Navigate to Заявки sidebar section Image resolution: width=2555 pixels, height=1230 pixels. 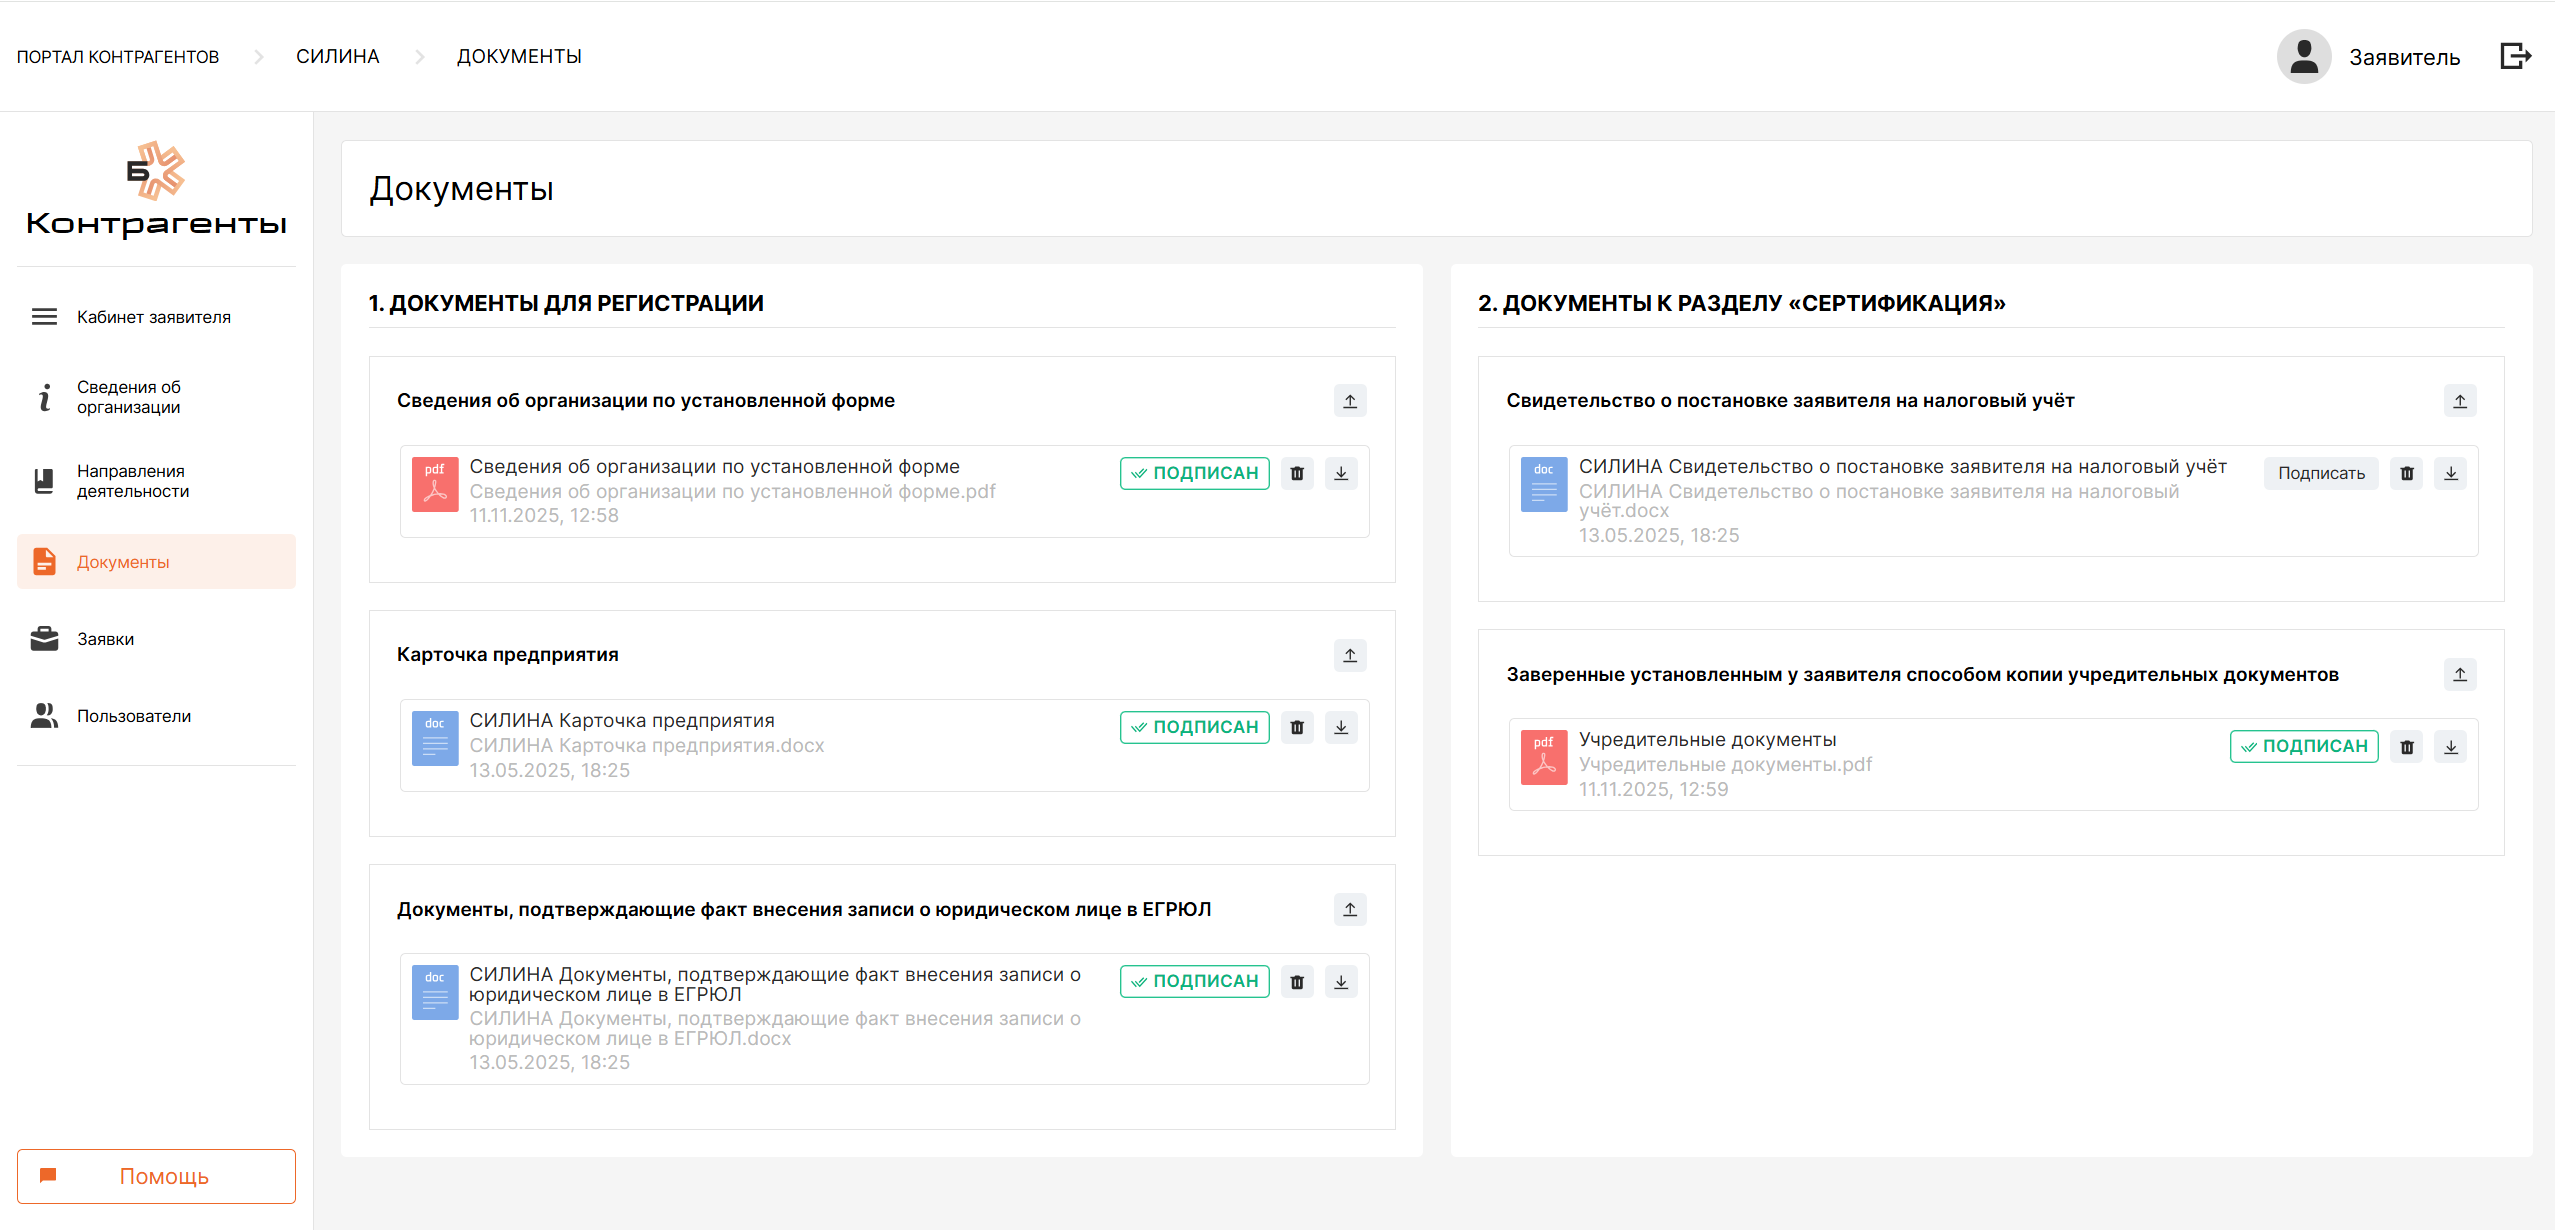(105, 639)
